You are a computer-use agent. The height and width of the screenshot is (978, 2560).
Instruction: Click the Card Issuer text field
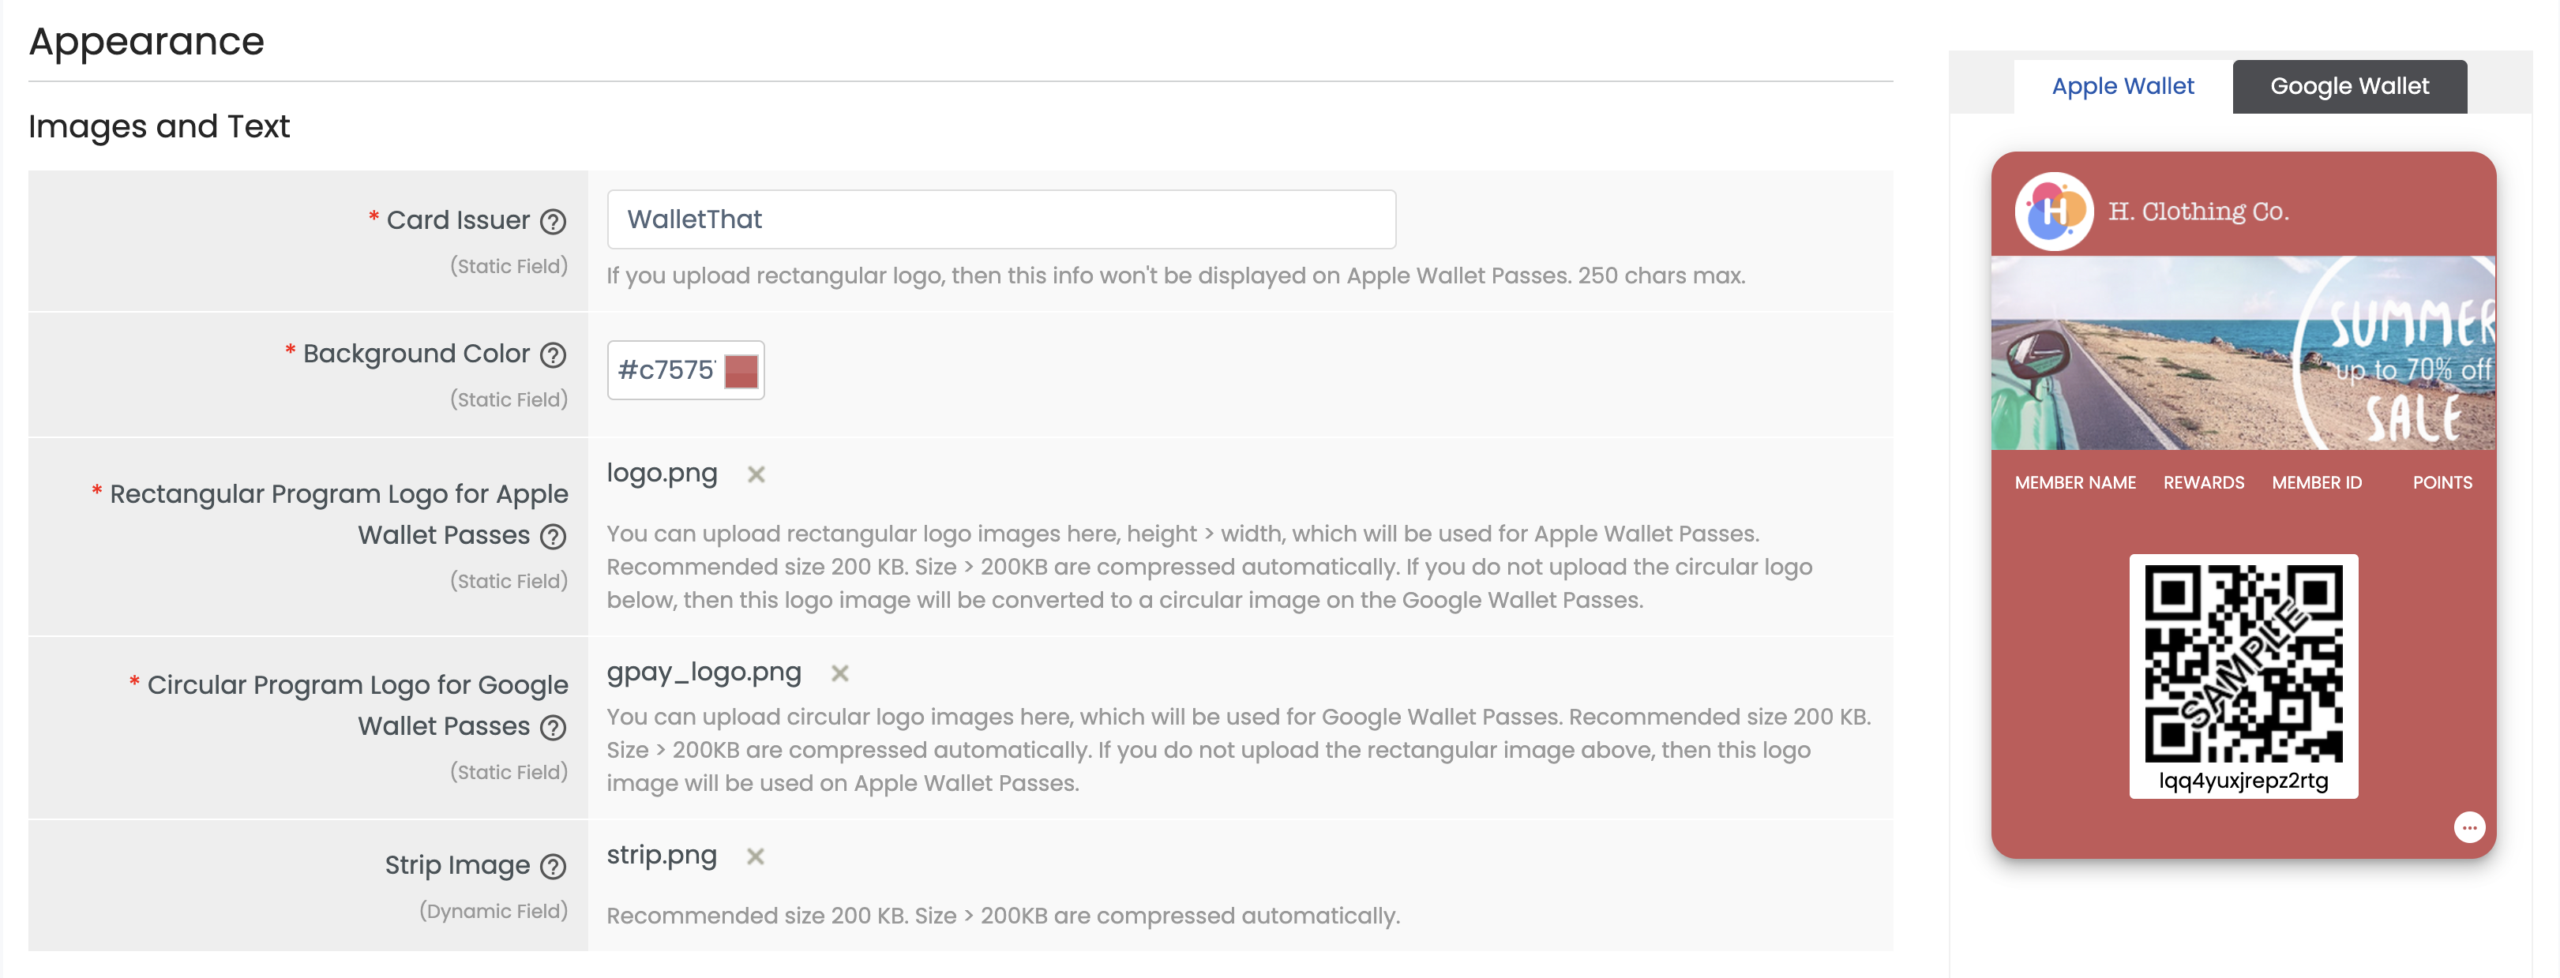[1000, 220]
